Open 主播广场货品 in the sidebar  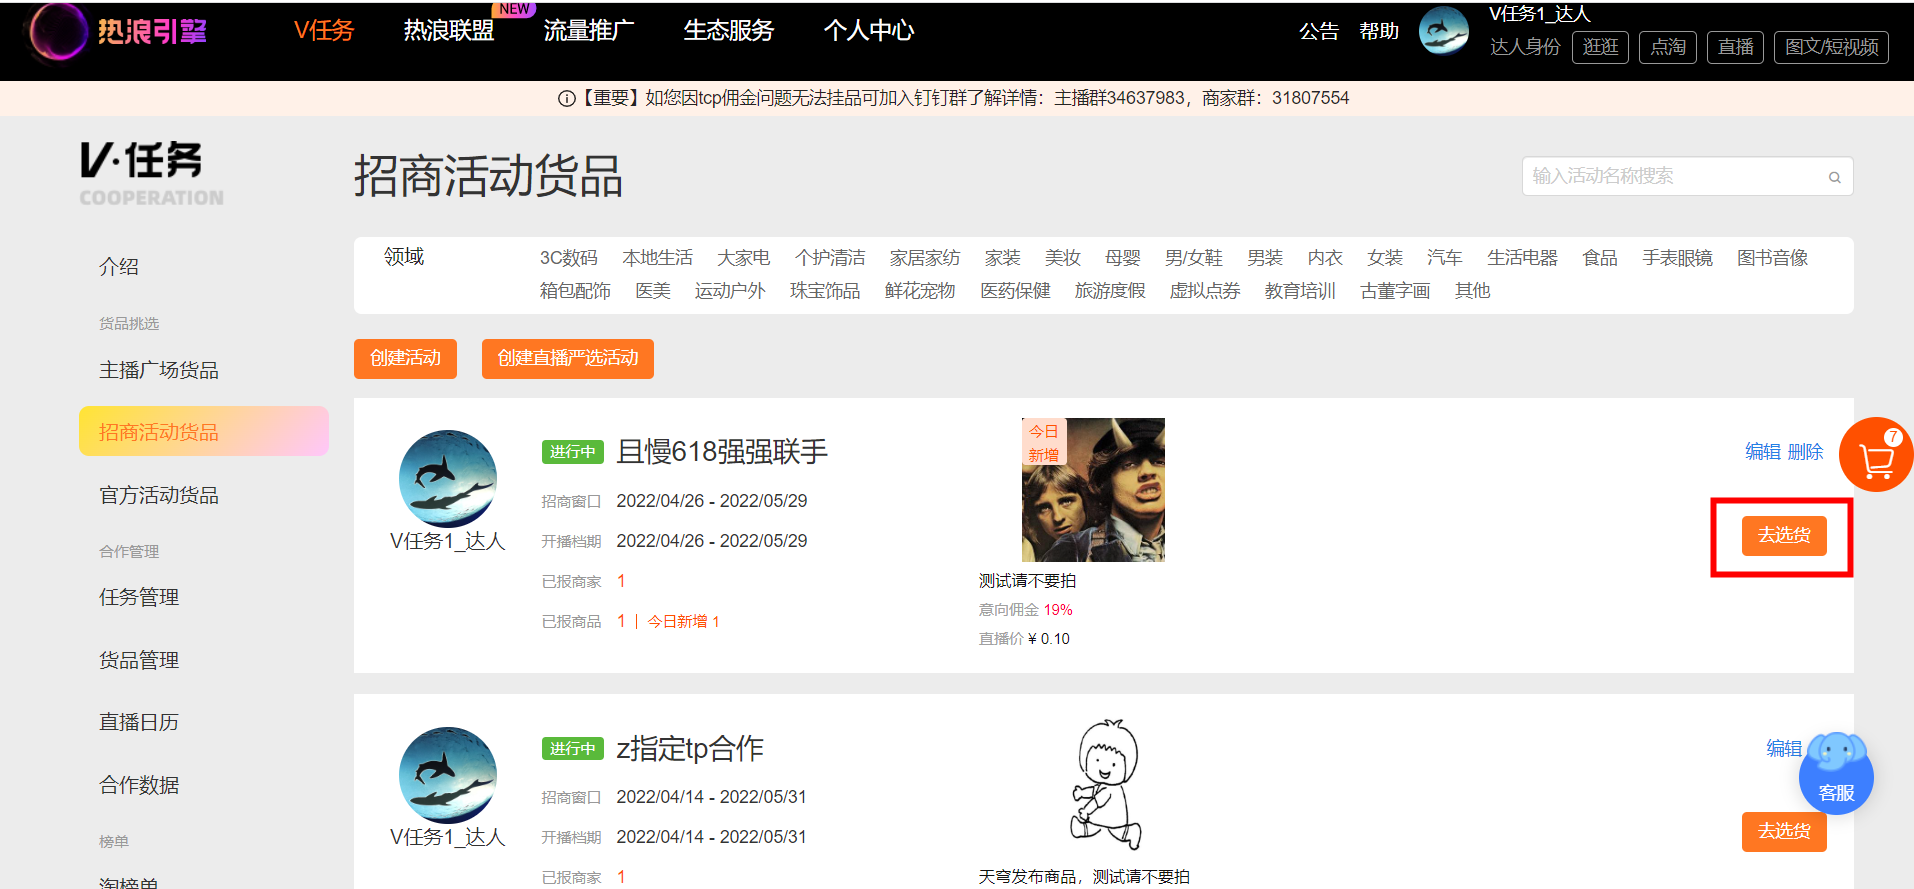pos(159,370)
